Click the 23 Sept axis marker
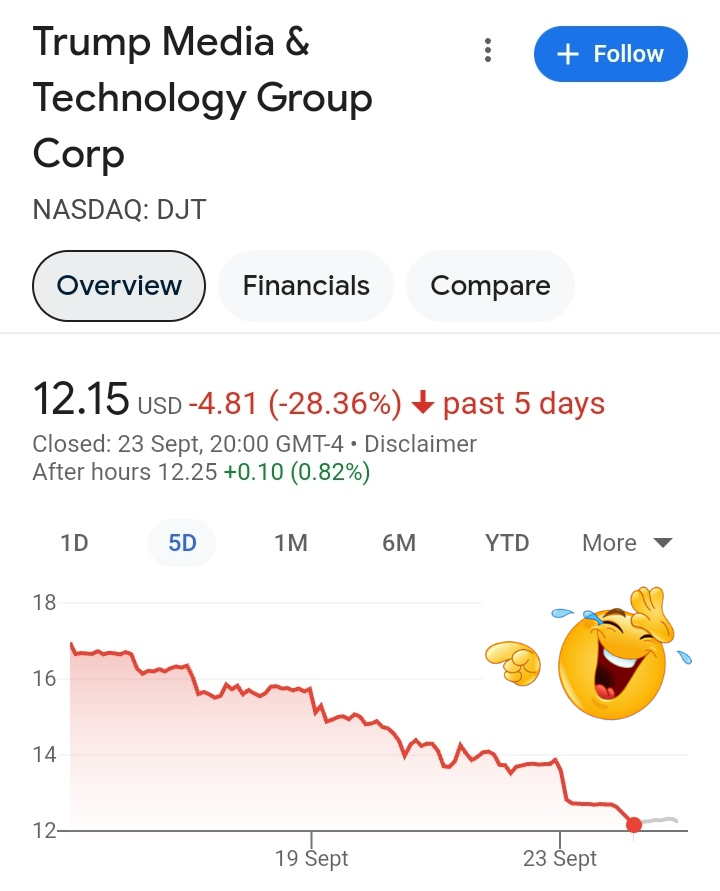Viewport: 720px width, 891px height. click(x=560, y=858)
